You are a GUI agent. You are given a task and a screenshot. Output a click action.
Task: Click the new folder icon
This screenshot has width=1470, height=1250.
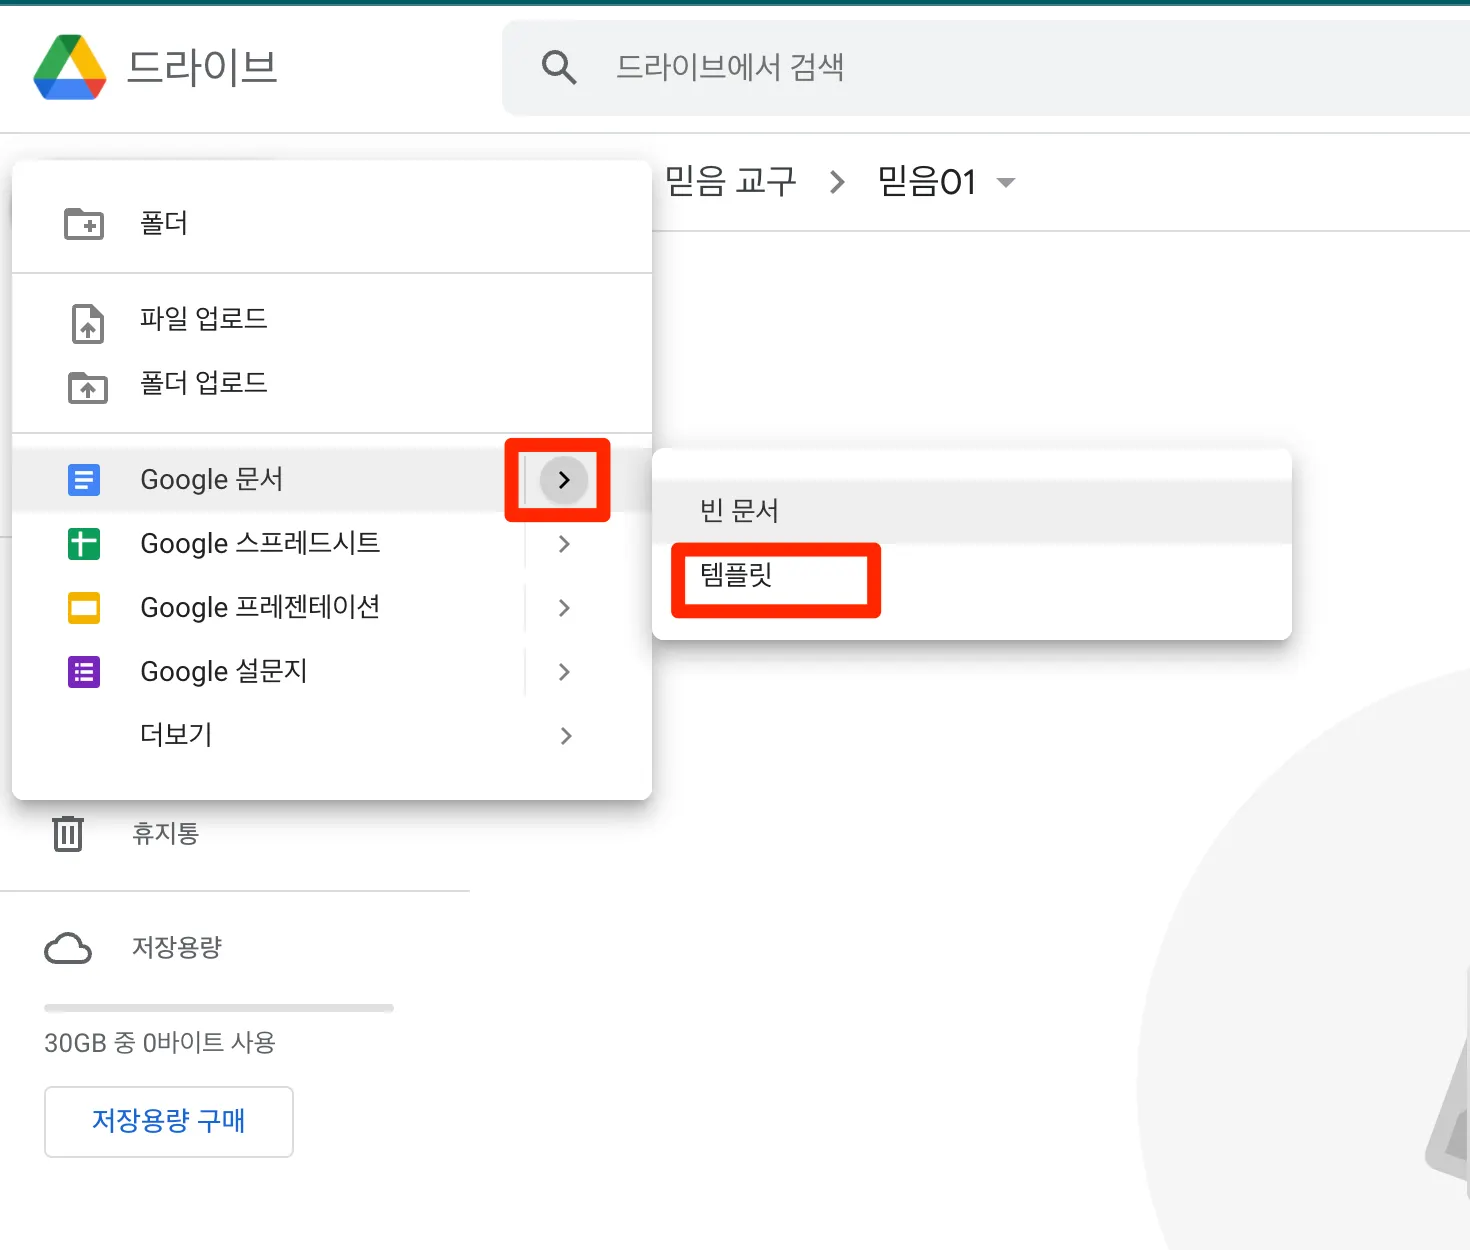tap(84, 223)
